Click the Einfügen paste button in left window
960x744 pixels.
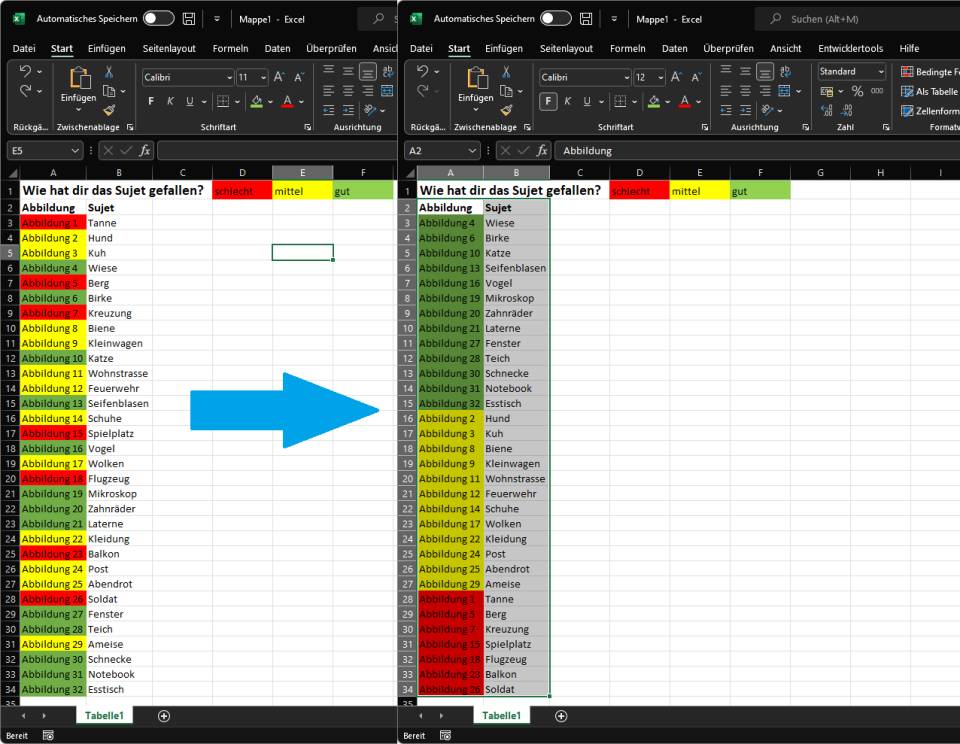coord(78,86)
